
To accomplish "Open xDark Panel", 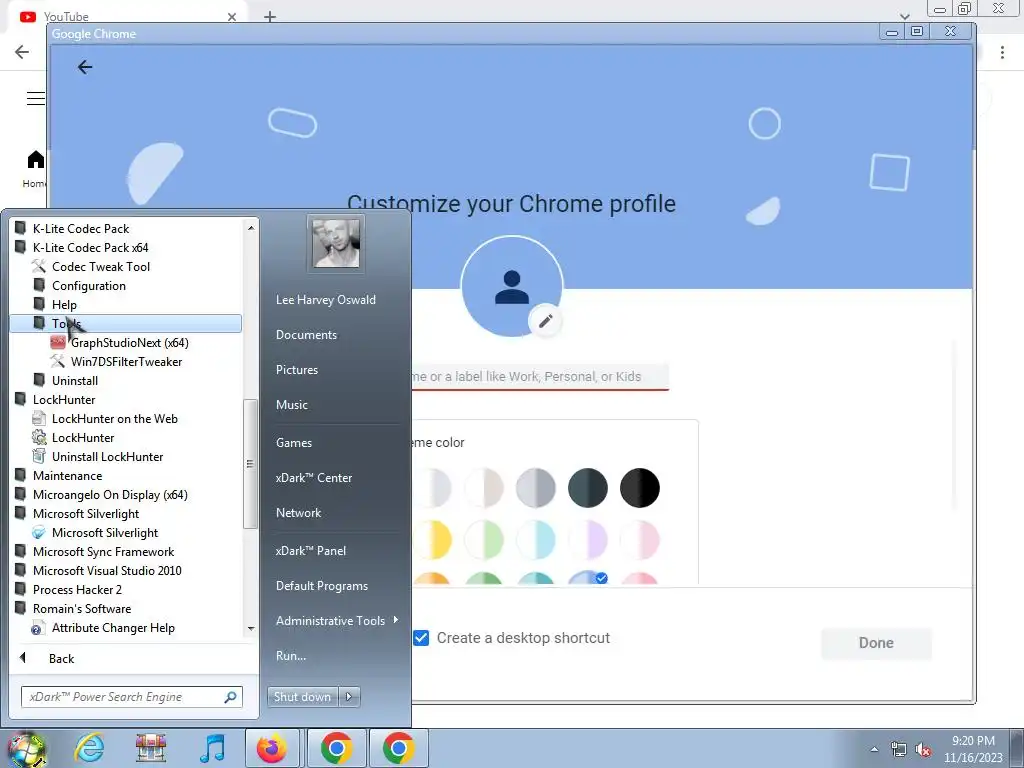I will (311, 551).
